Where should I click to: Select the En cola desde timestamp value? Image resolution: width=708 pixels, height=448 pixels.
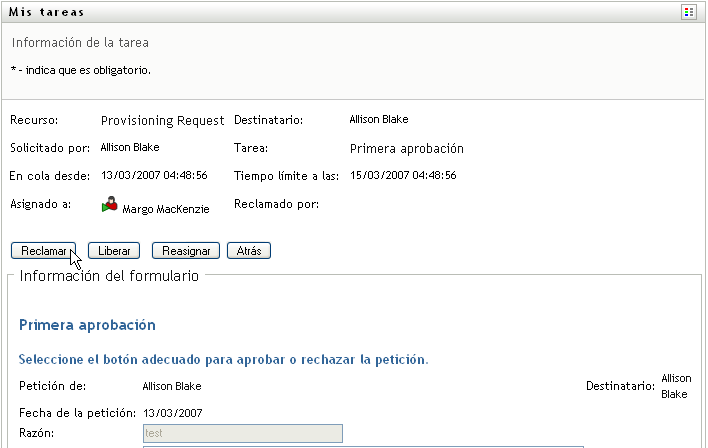coord(154,175)
